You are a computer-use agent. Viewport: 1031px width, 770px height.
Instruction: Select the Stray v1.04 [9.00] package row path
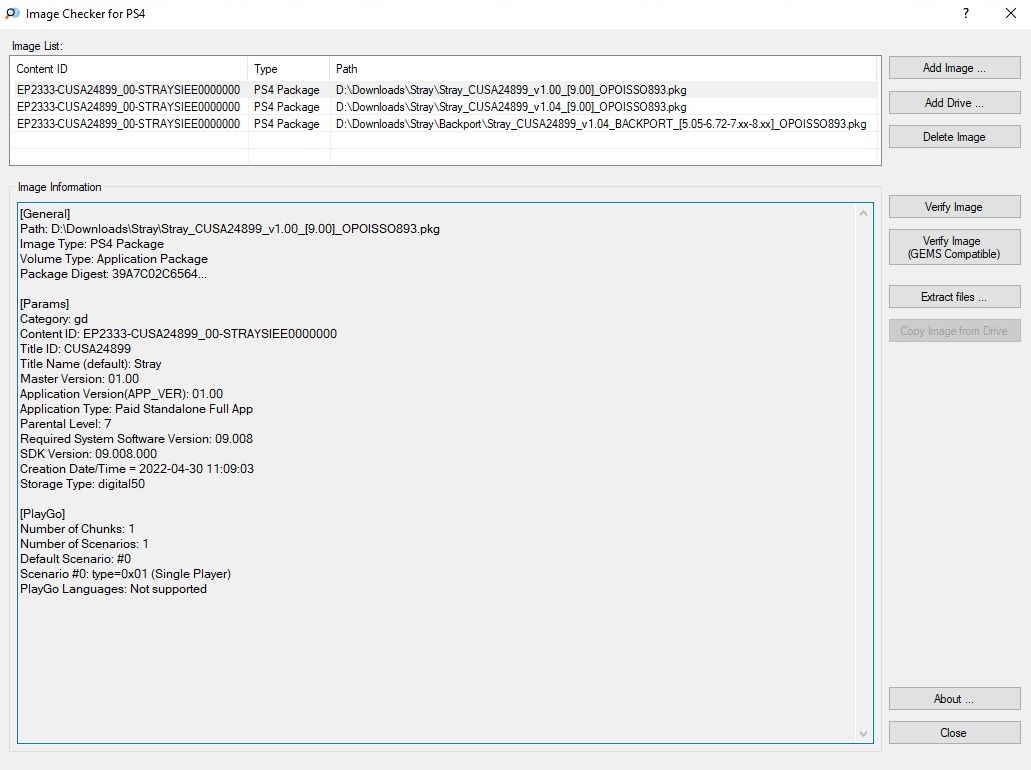pos(511,107)
